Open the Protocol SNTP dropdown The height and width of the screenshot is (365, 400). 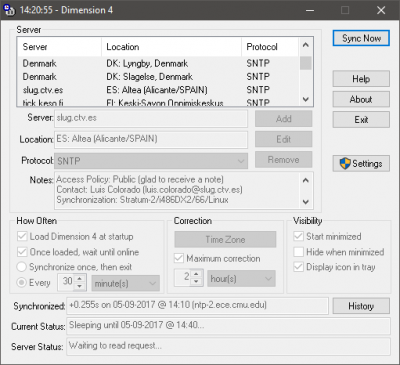(x=151, y=161)
